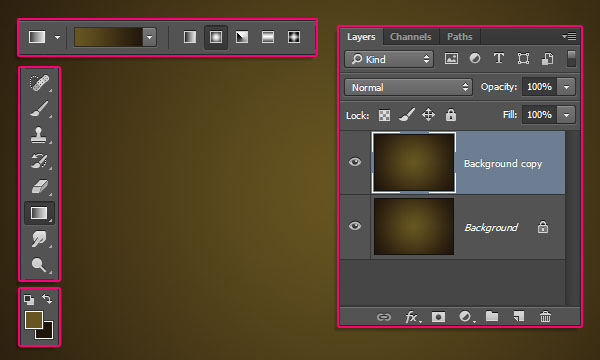Choose the Radial Gradient style
The height and width of the screenshot is (360, 600).
tap(216, 37)
